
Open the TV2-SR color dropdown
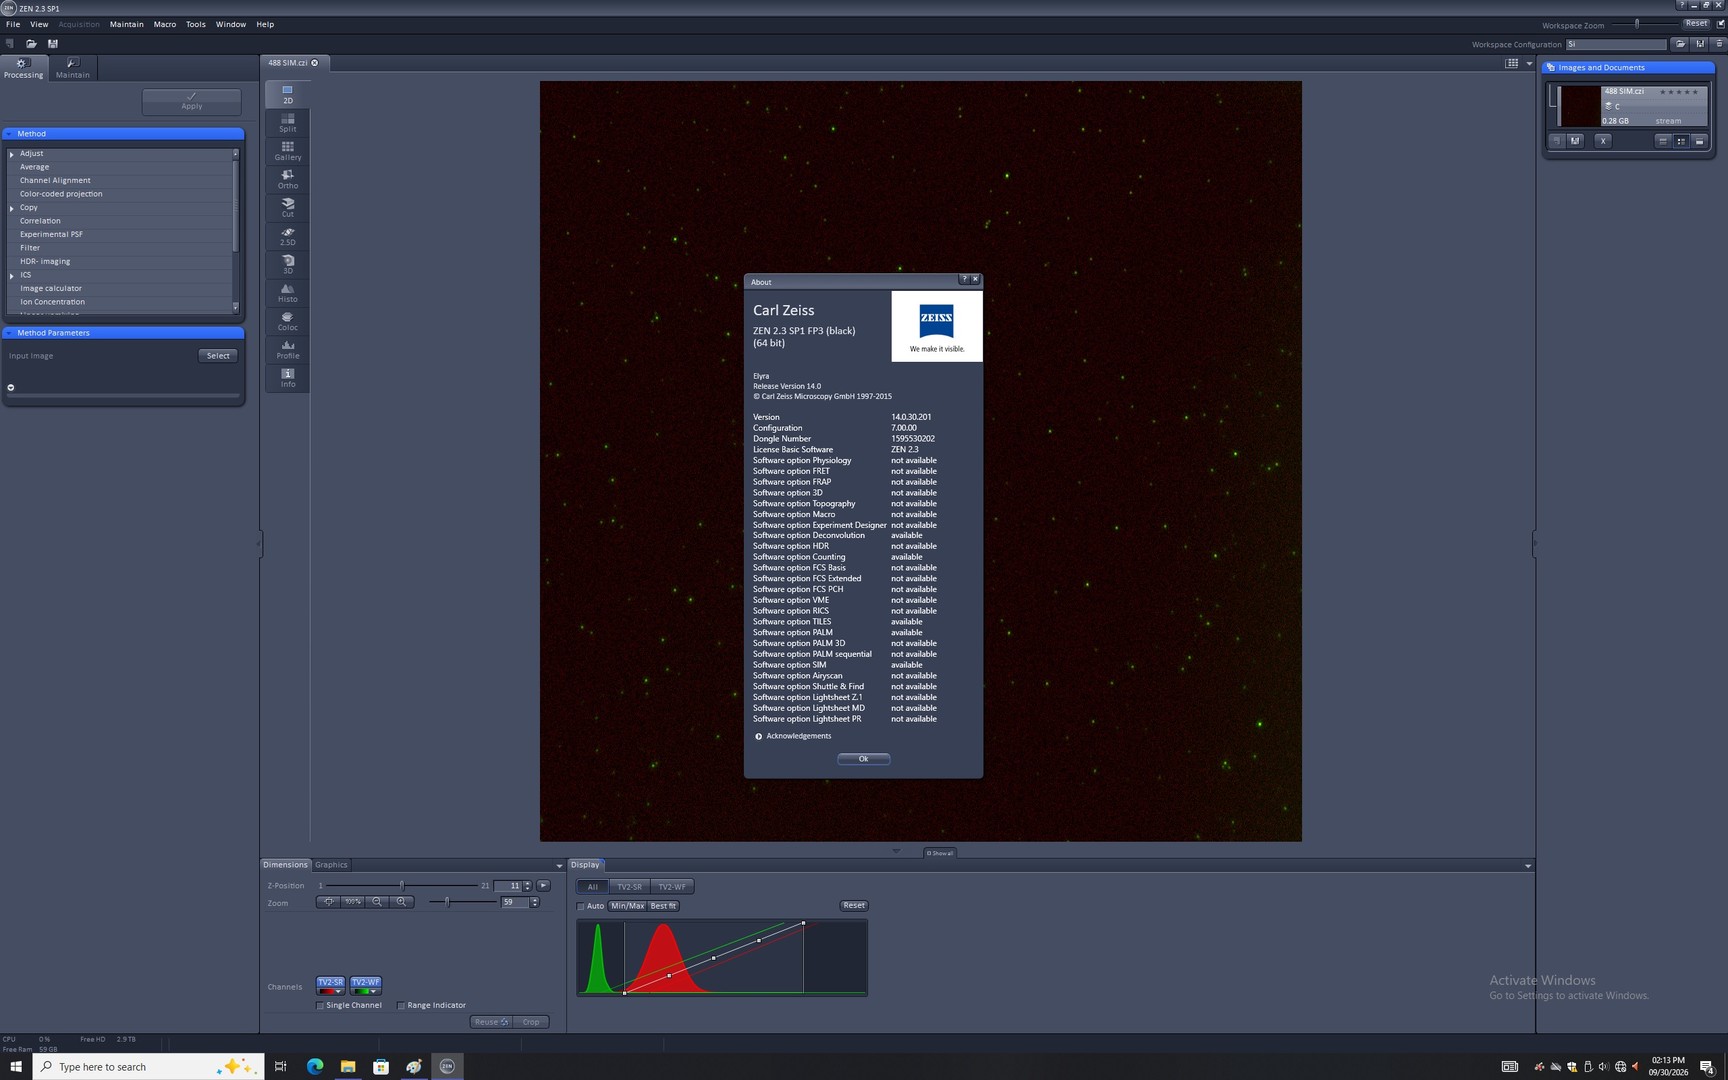[x=338, y=992]
